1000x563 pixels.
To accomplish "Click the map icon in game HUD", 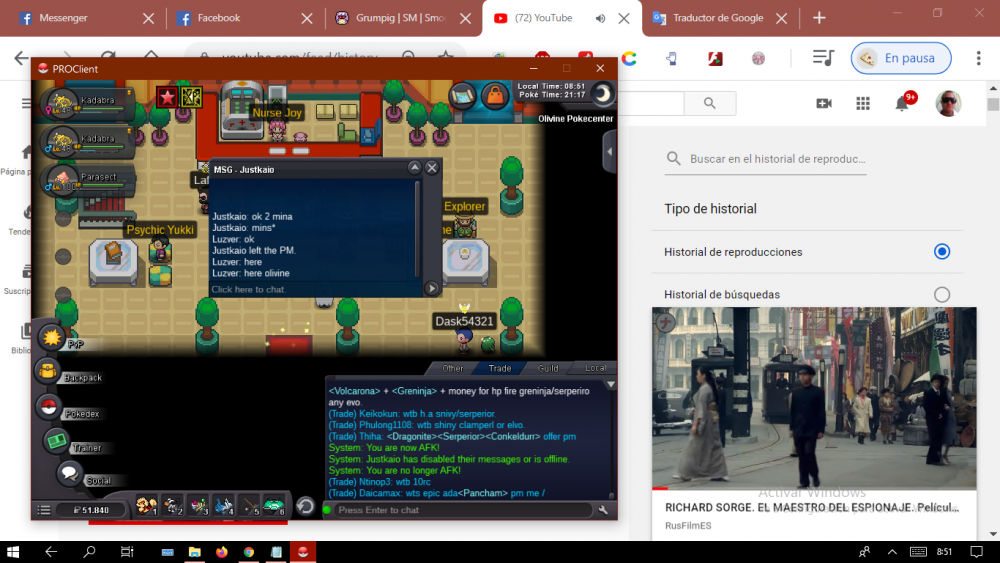I will coord(462,96).
